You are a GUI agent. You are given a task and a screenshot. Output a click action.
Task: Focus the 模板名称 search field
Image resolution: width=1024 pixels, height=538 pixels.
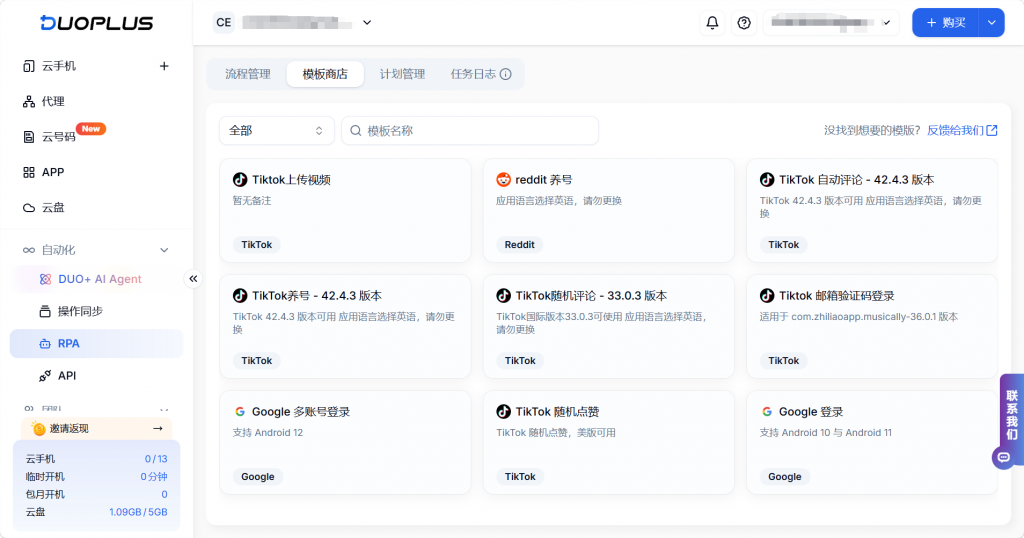pyautogui.click(x=470, y=131)
